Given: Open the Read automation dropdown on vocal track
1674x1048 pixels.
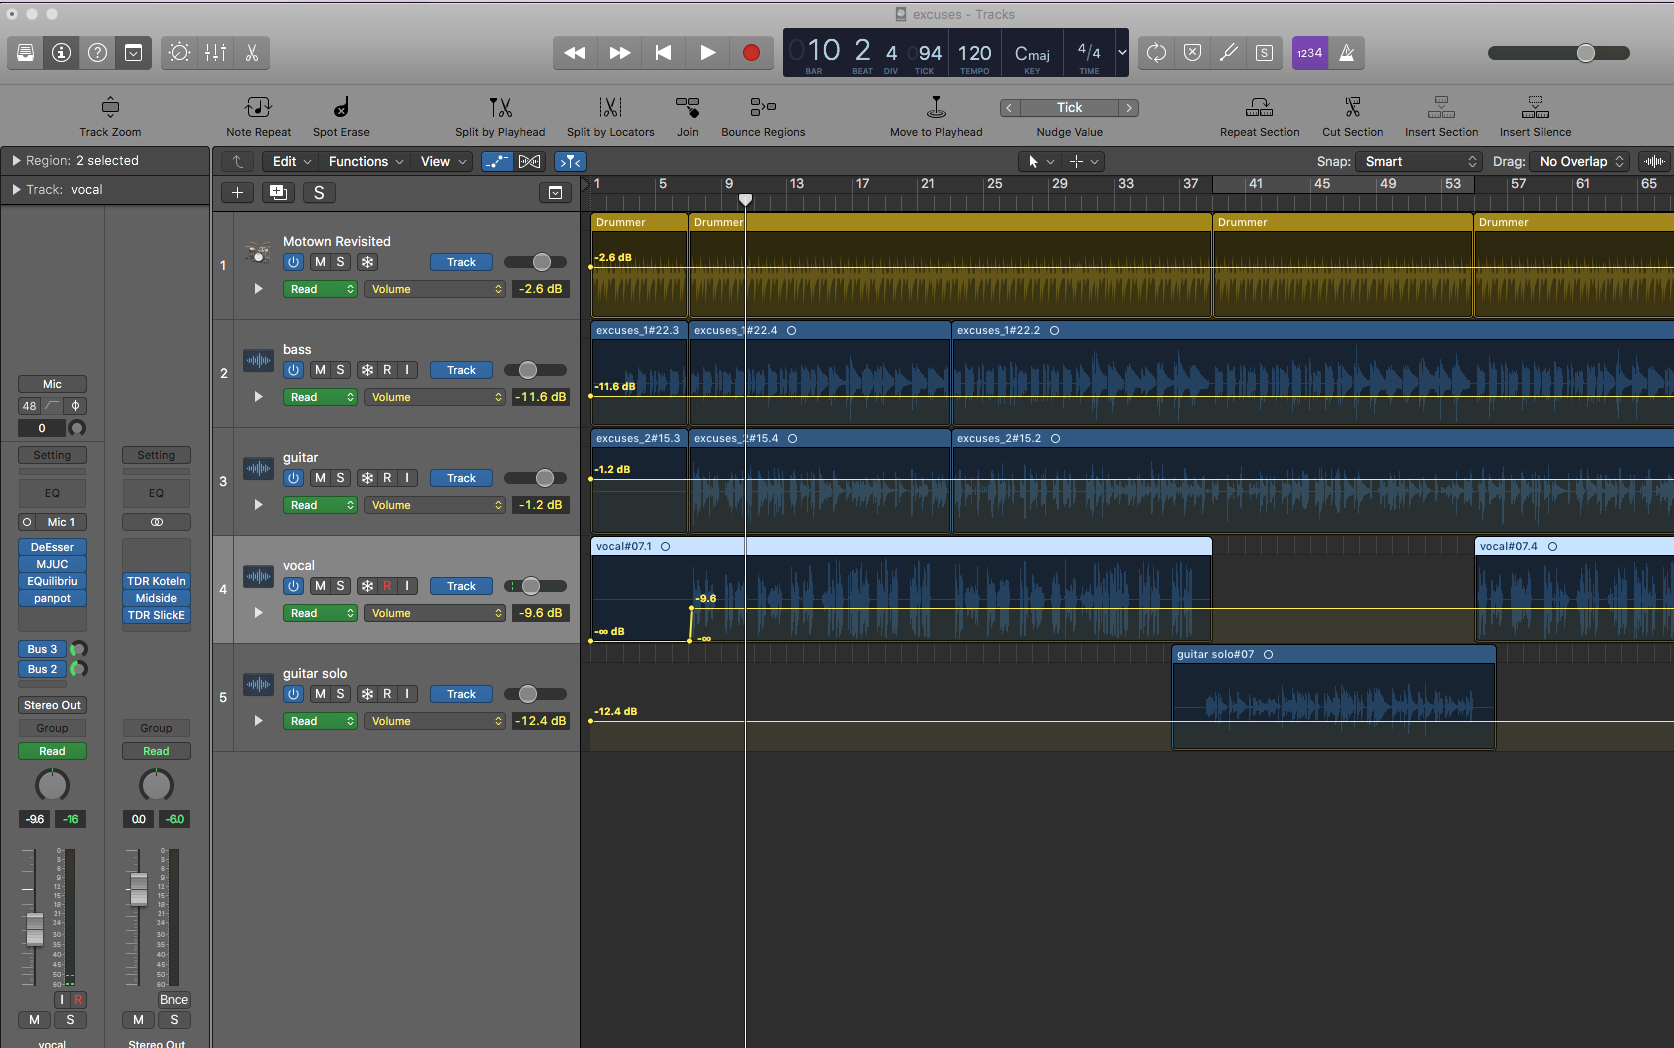Looking at the screenshot, I should coord(320,613).
